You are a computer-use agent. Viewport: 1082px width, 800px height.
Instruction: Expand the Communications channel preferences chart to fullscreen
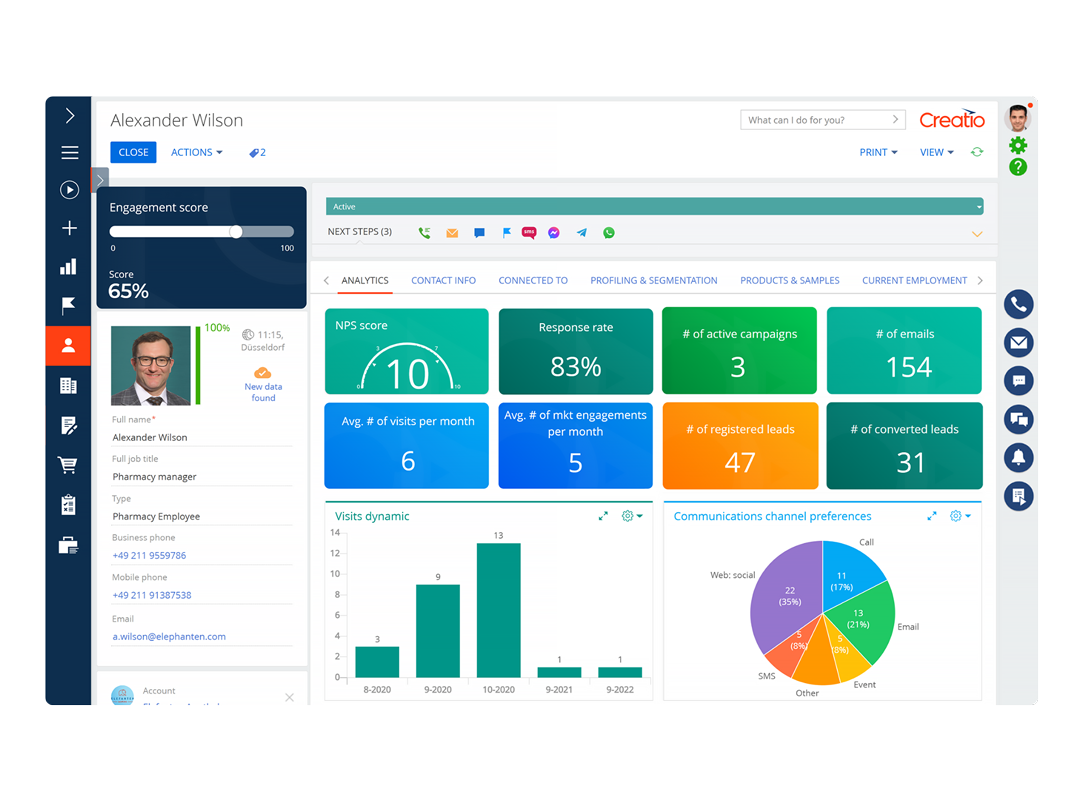(x=931, y=516)
